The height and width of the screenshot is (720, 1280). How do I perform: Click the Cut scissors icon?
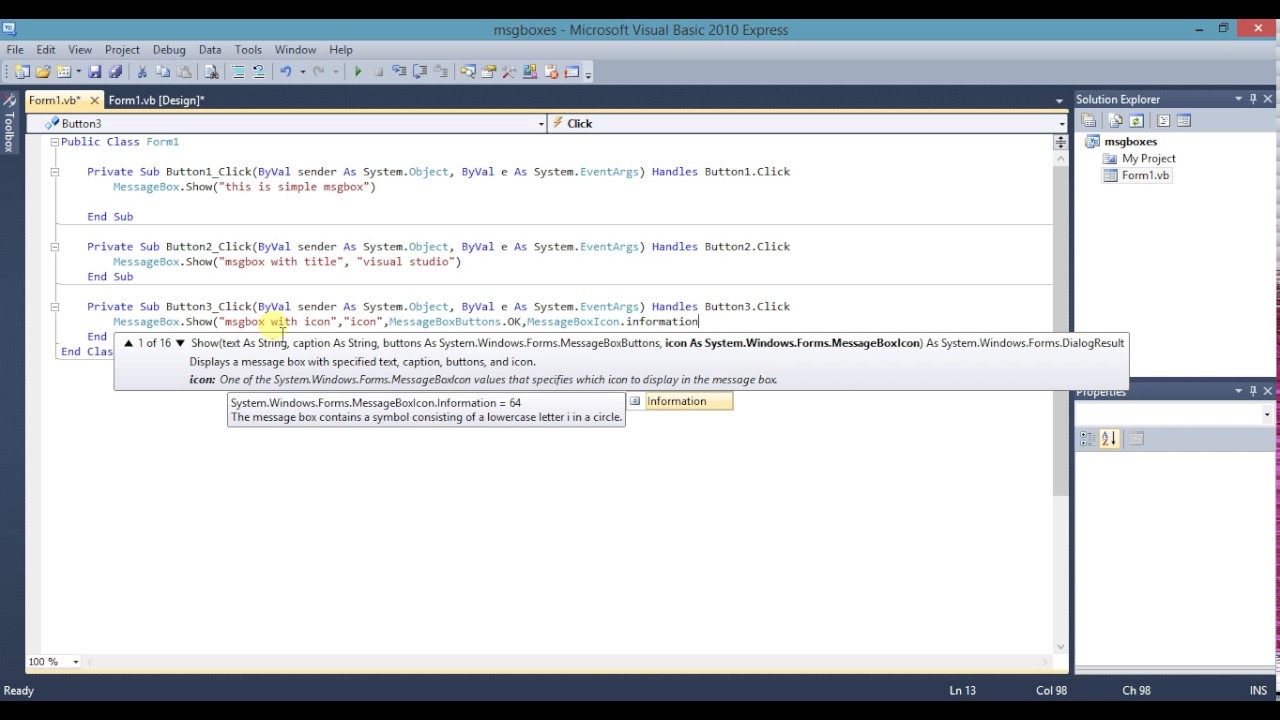[x=141, y=72]
